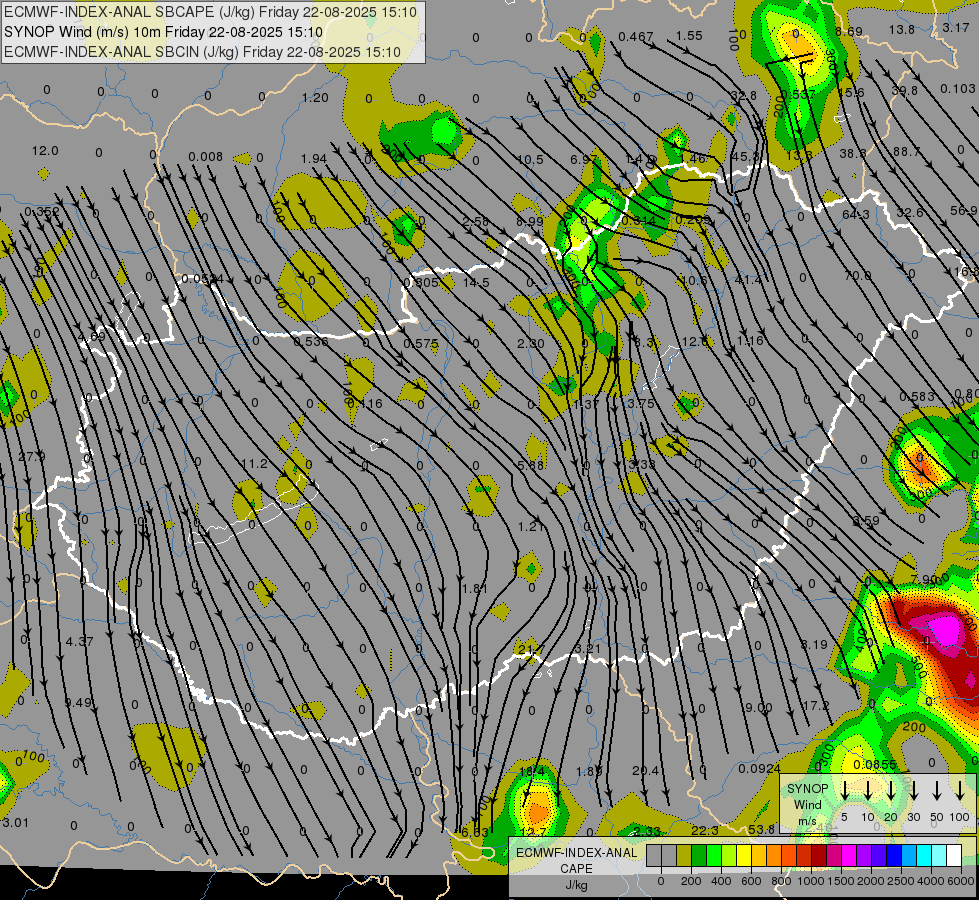Viewport: 979px width, 900px height.
Task: Click the grid value '11.2'
Action: click(253, 463)
